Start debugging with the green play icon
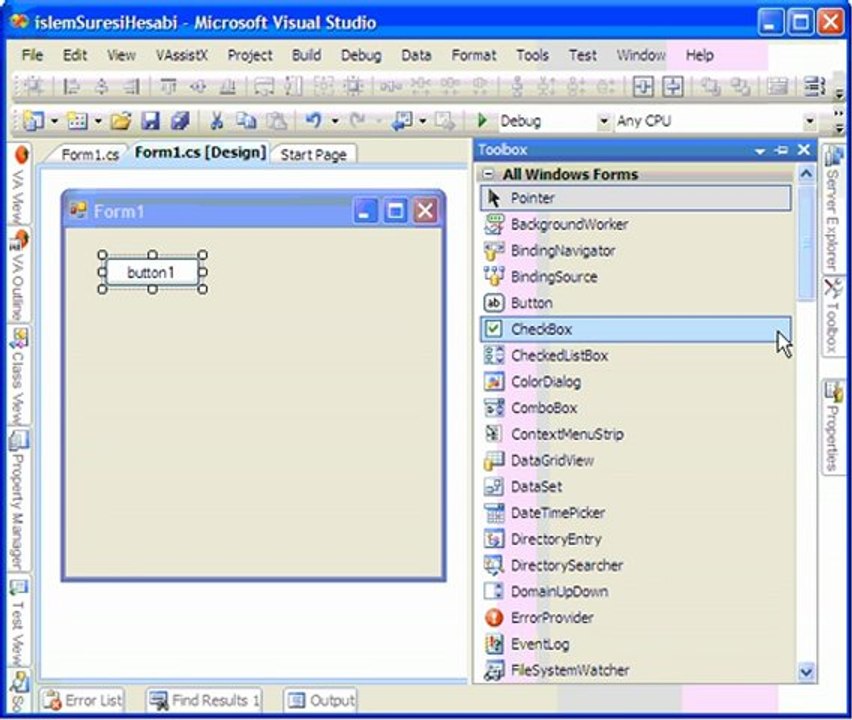 click(x=481, y=120)
